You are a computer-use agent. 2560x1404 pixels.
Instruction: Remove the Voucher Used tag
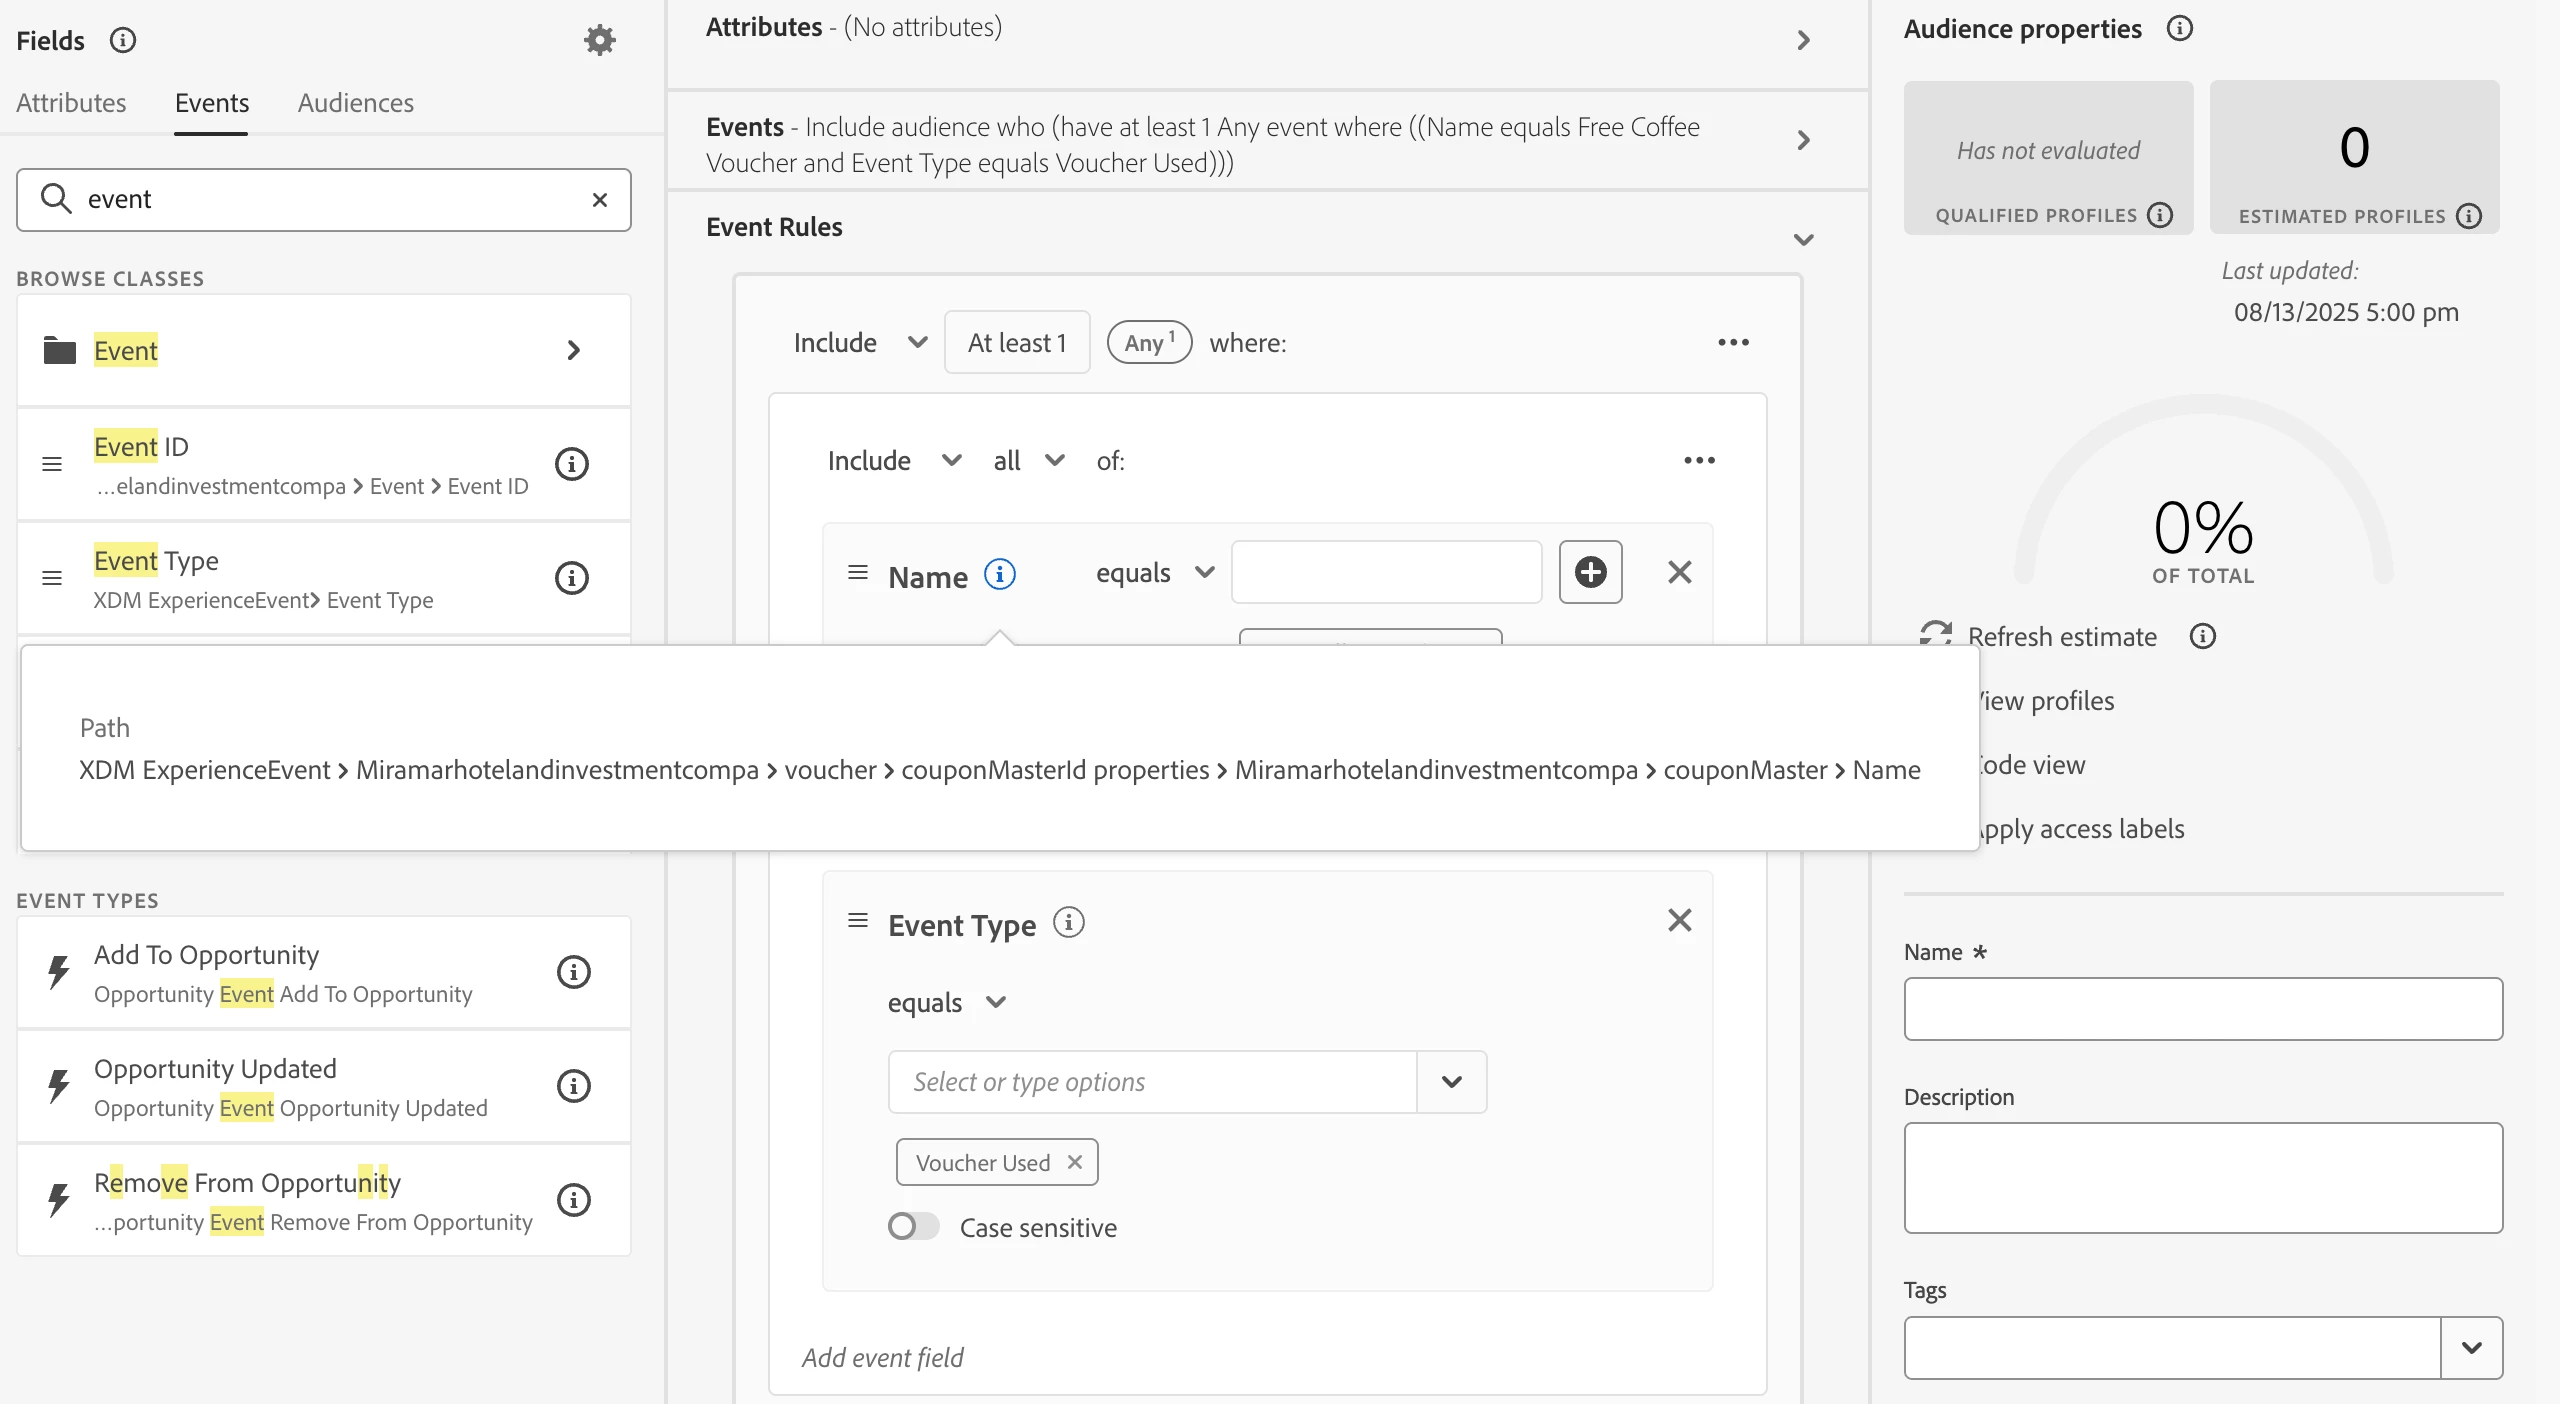tap(1075, 1162)
